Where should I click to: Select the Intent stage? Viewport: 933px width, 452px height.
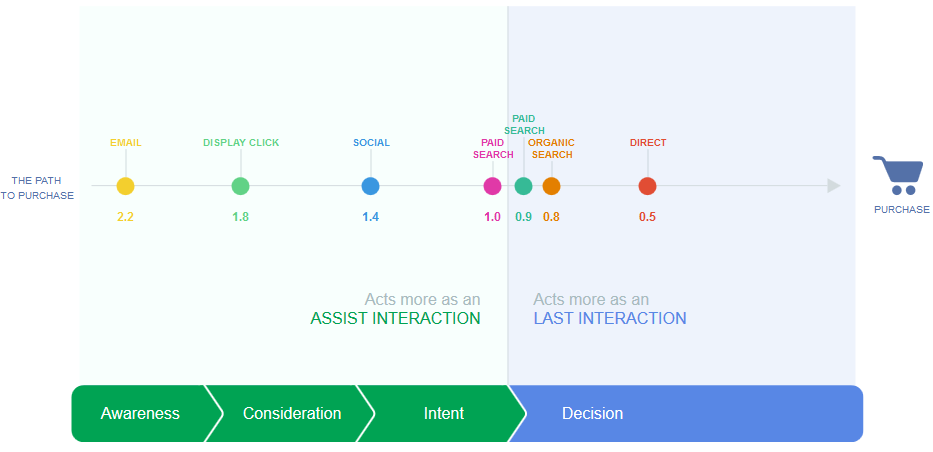pos(443,413)
